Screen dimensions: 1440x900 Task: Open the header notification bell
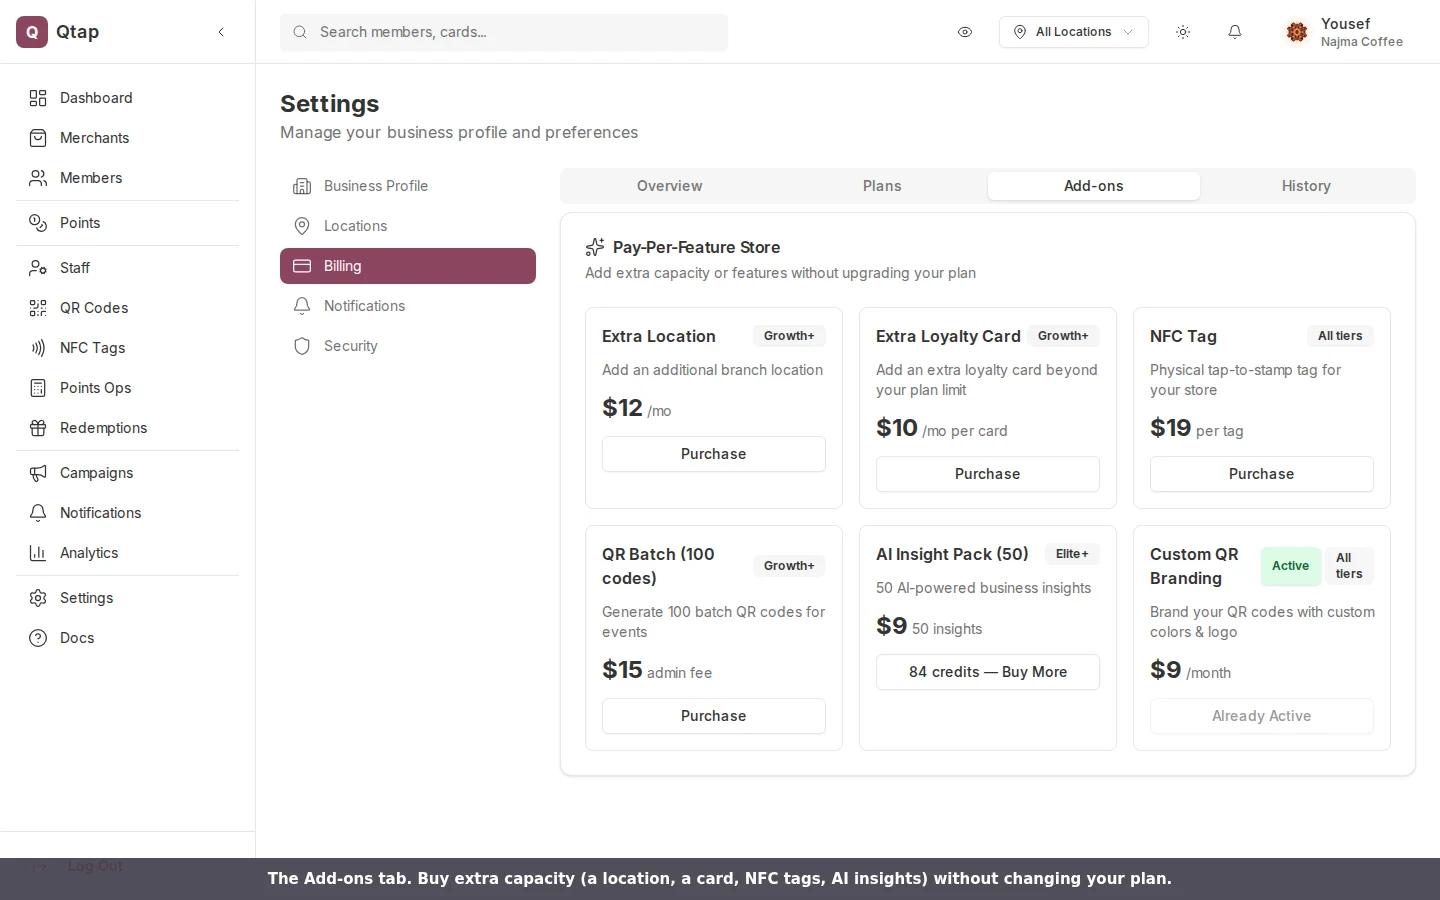(x=1235, y=32)
